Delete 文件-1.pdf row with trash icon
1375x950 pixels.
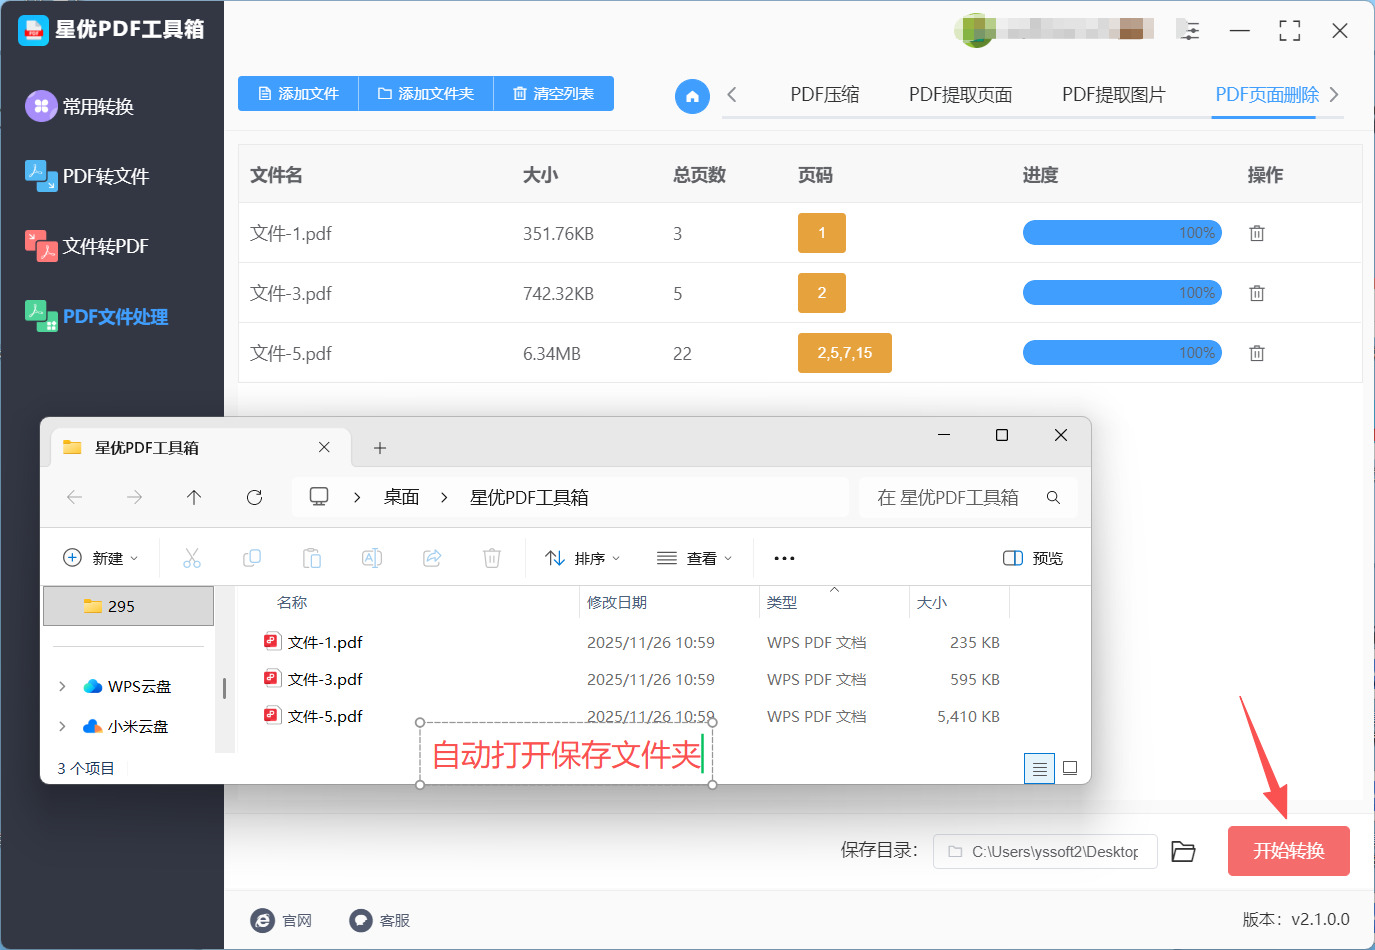[1257, 233]
